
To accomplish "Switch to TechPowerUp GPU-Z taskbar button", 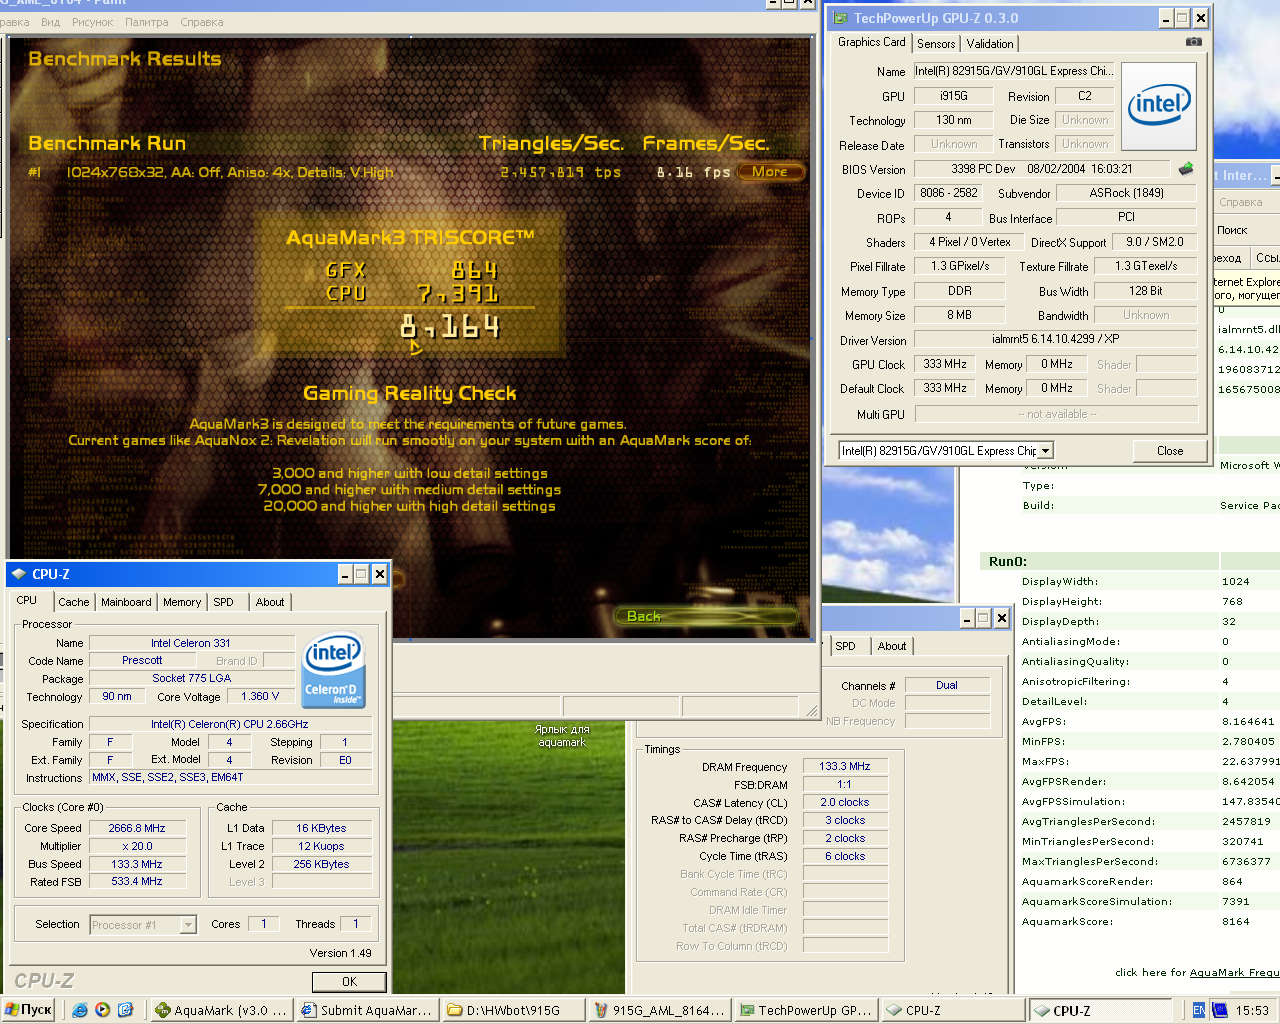I will point(806,1010).
